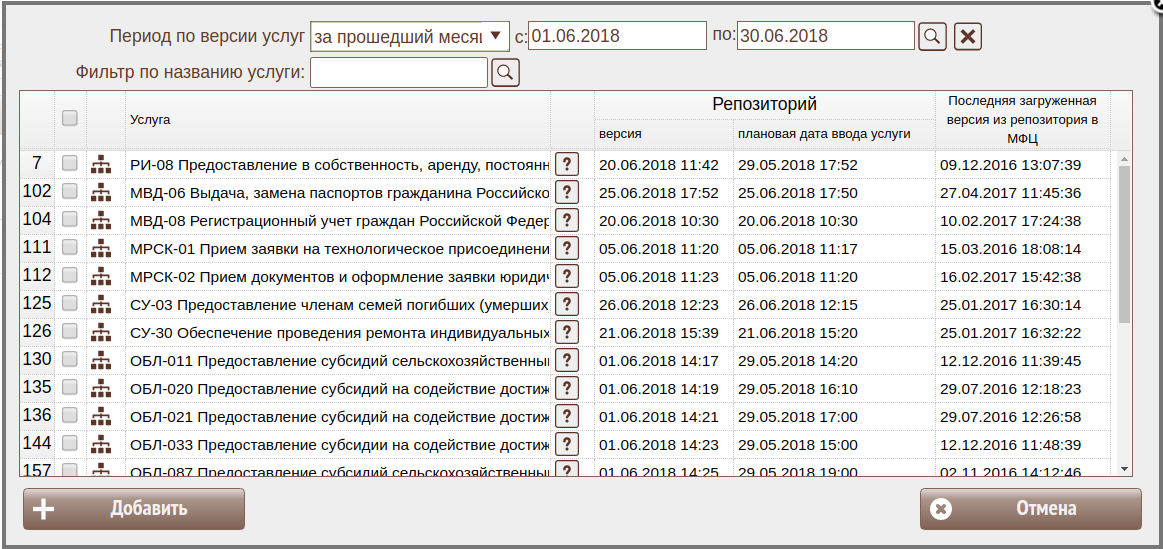Screen dimensions: 1163x549
Task: Open hierarchy icon for МРСК-01 row
Action: point(101,248)
